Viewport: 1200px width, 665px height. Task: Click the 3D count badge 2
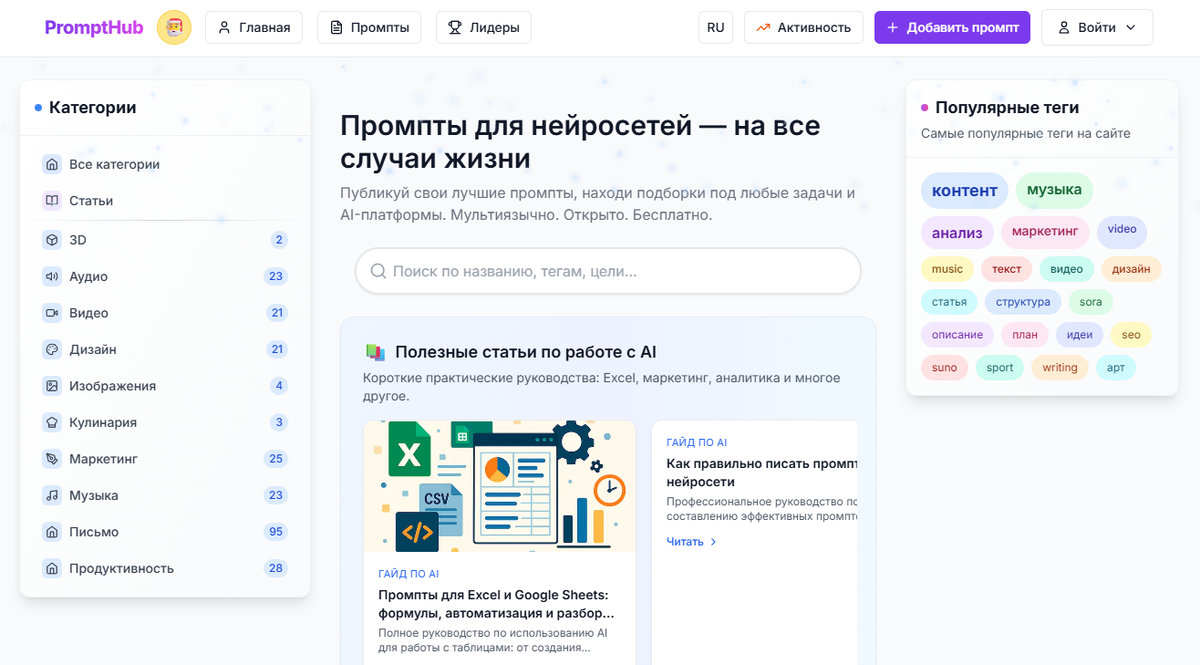[x=279, y=240]
